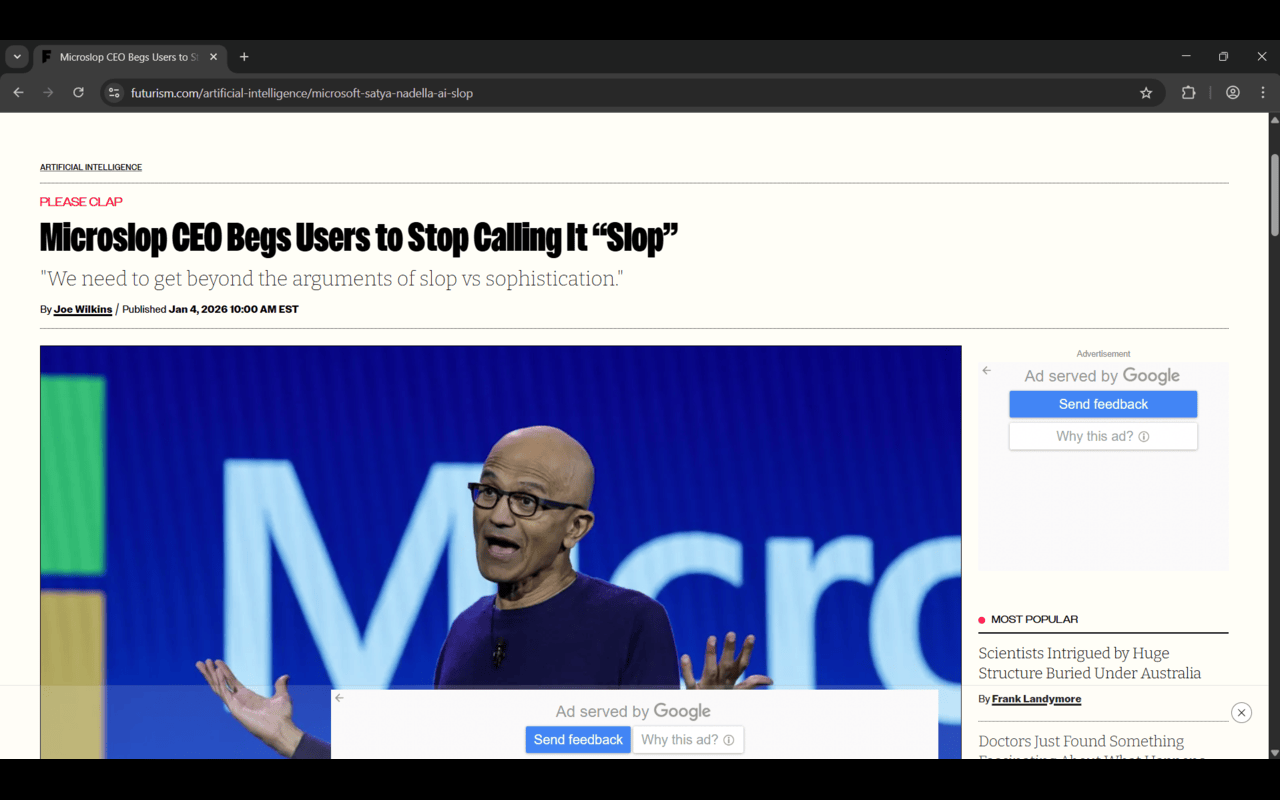Click Why this ad? in sidebar ad
The image size is (1280, 800).
1103,436
